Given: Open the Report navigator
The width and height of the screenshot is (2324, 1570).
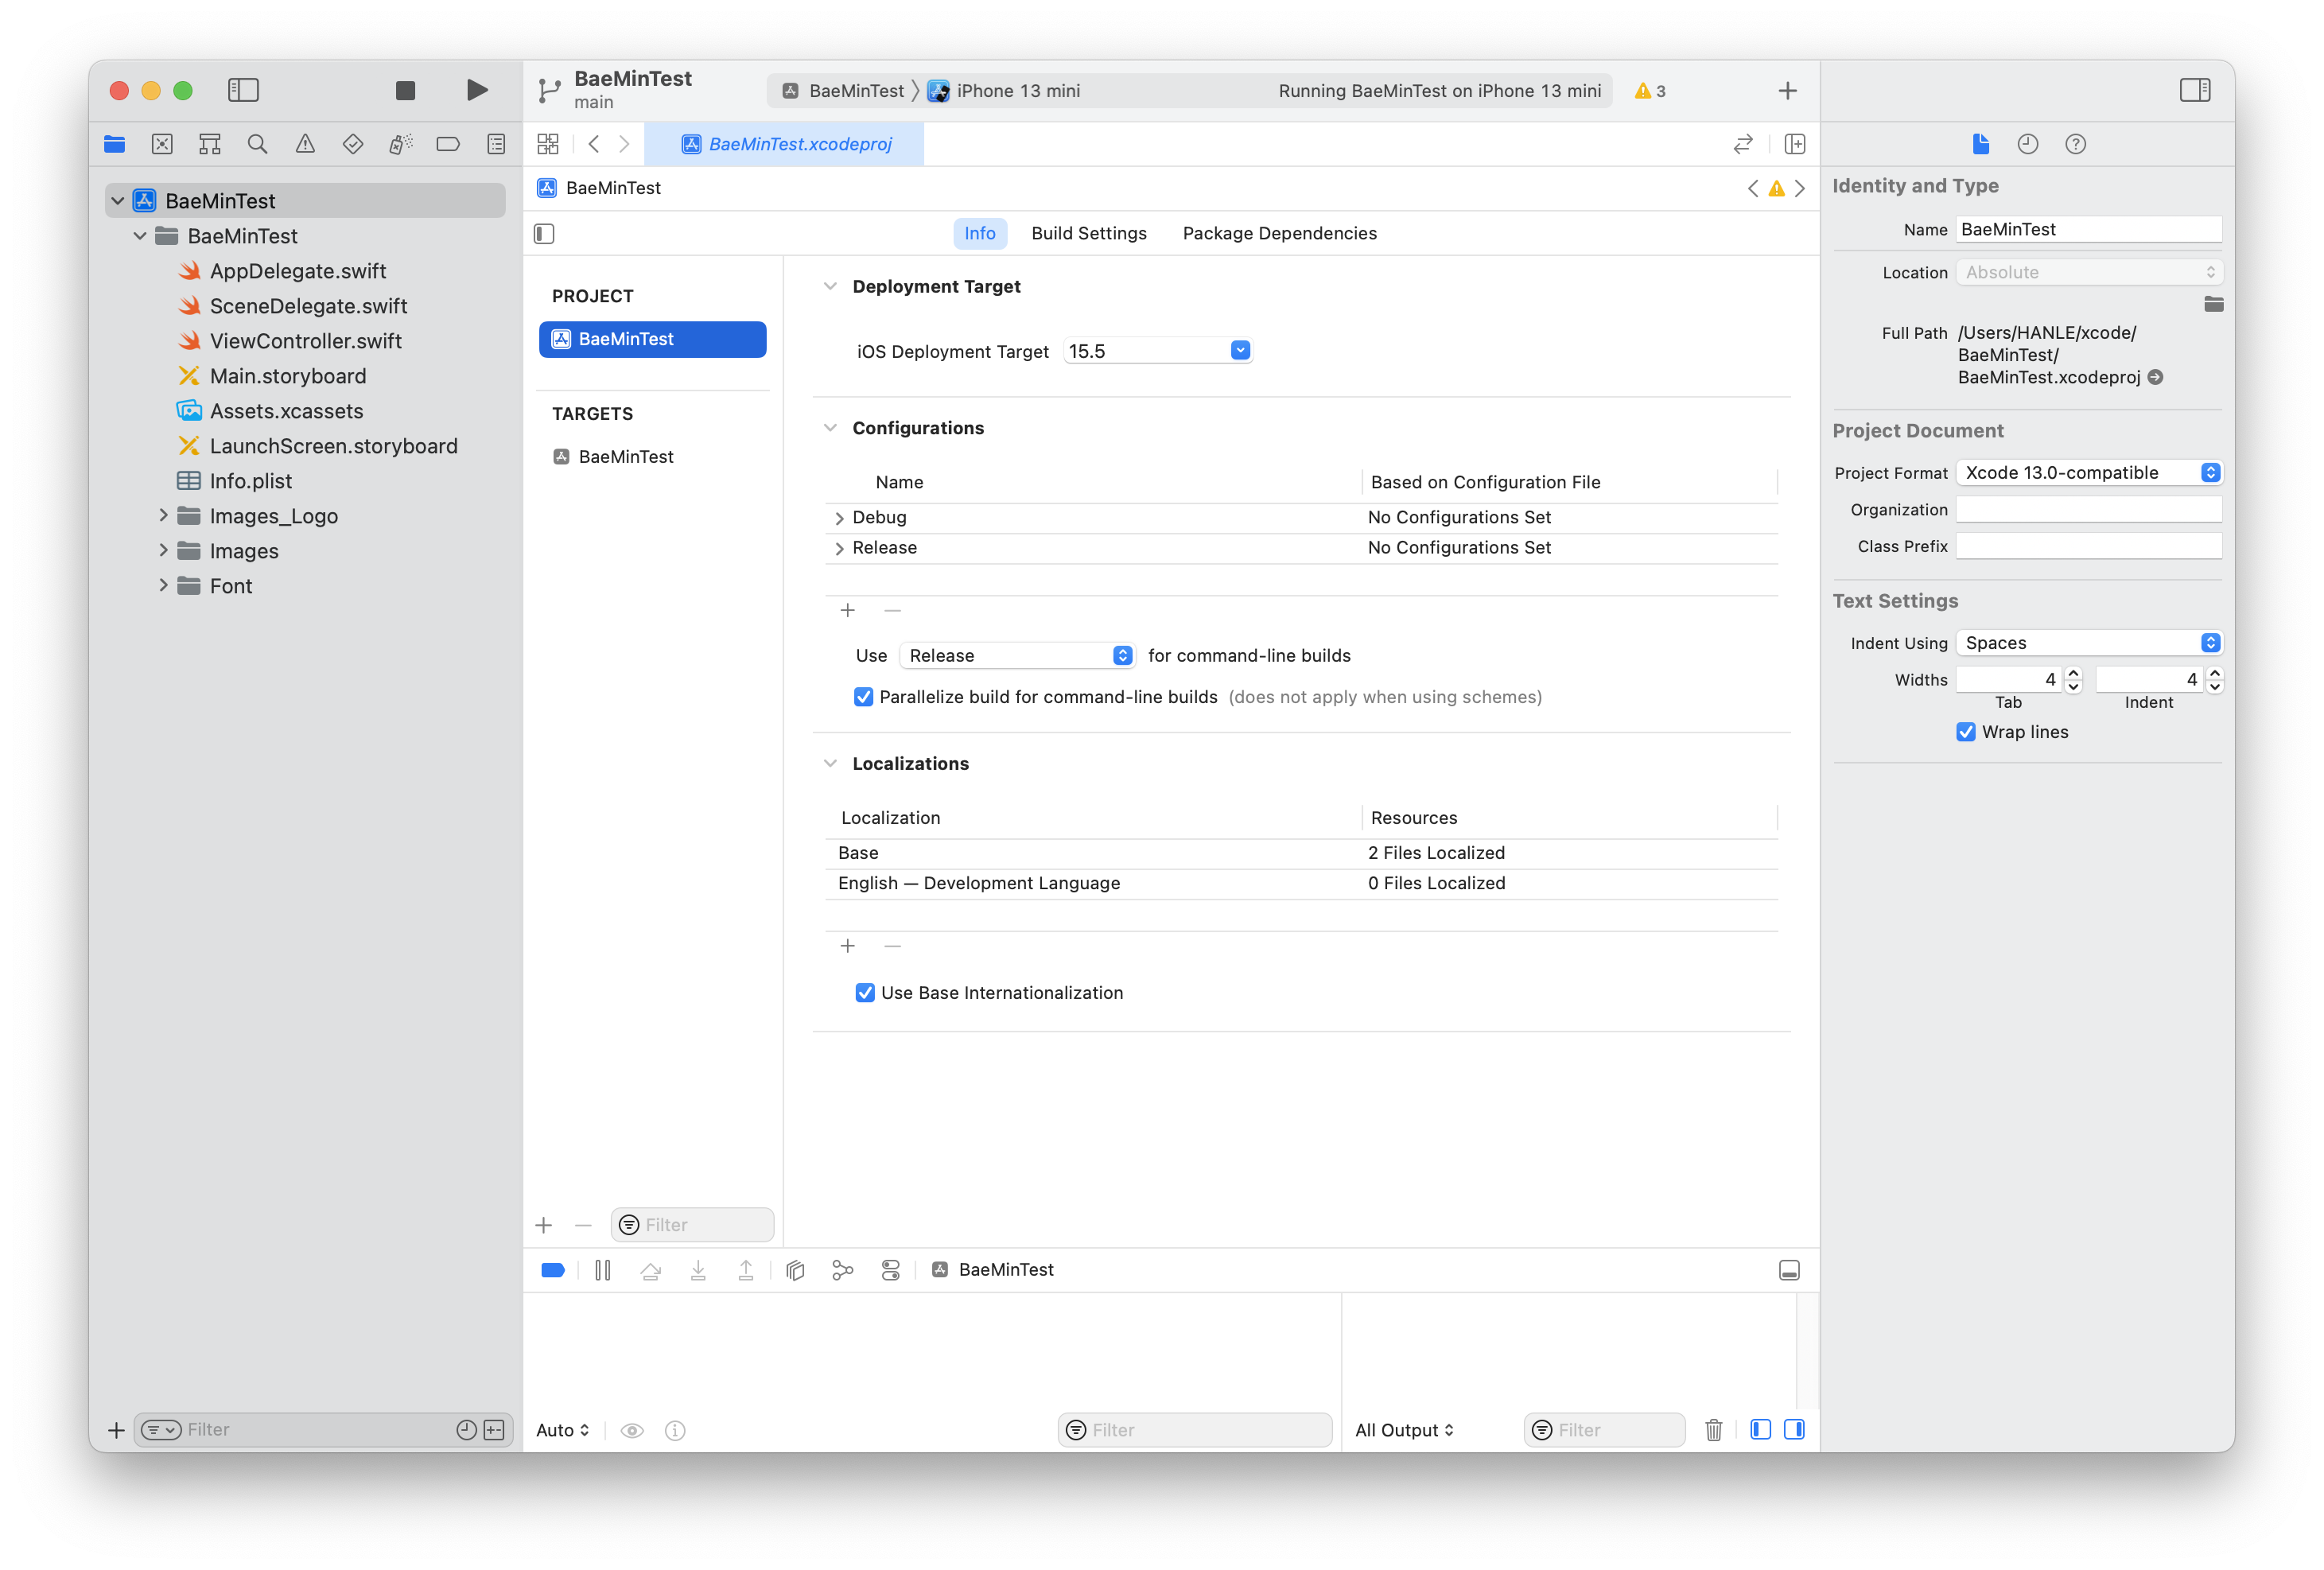Looking at the screenshot, I should [x=496, y=144].
